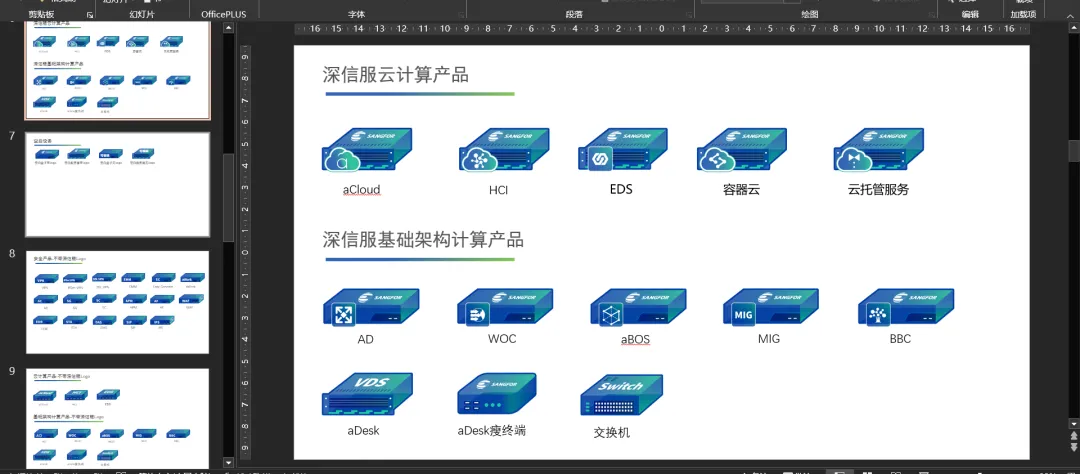Click the previous slide double-arrow button
Viewport: 1080px width, 474px height.
coord(1074,437)
